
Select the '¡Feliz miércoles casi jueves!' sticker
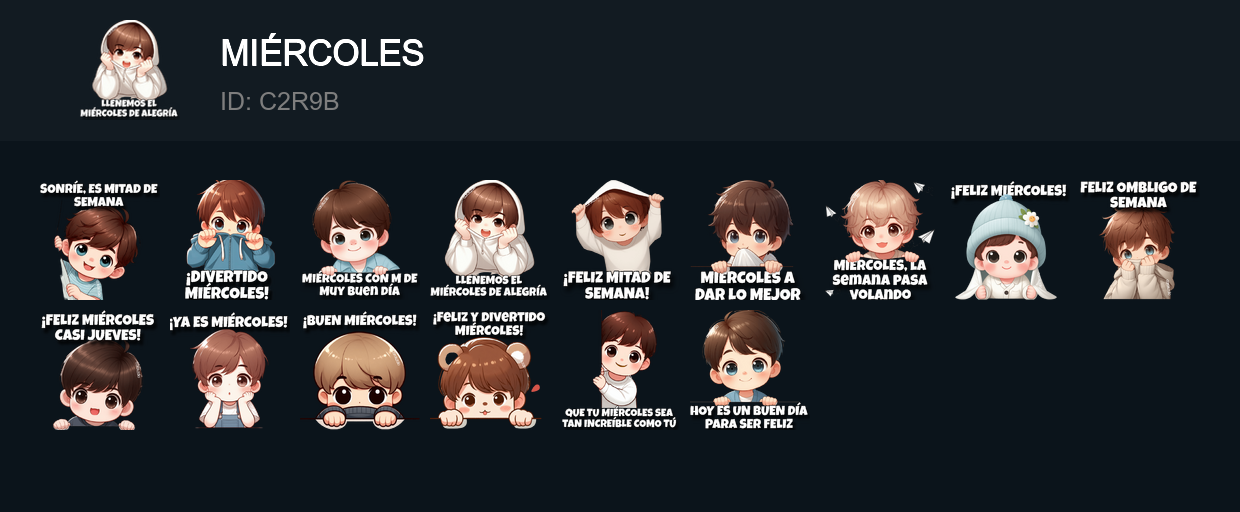tap(98, 370)
